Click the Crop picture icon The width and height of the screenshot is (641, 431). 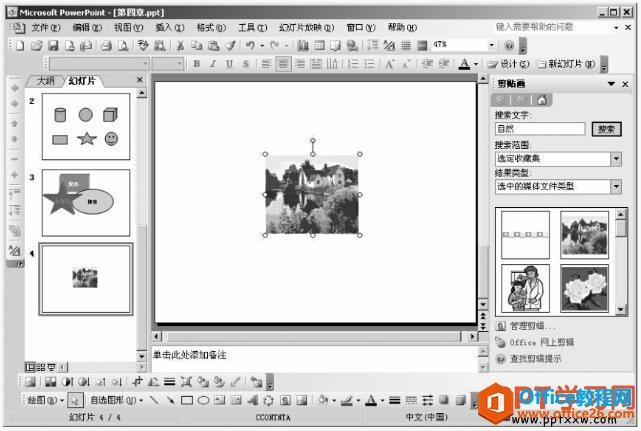point(138,382)
